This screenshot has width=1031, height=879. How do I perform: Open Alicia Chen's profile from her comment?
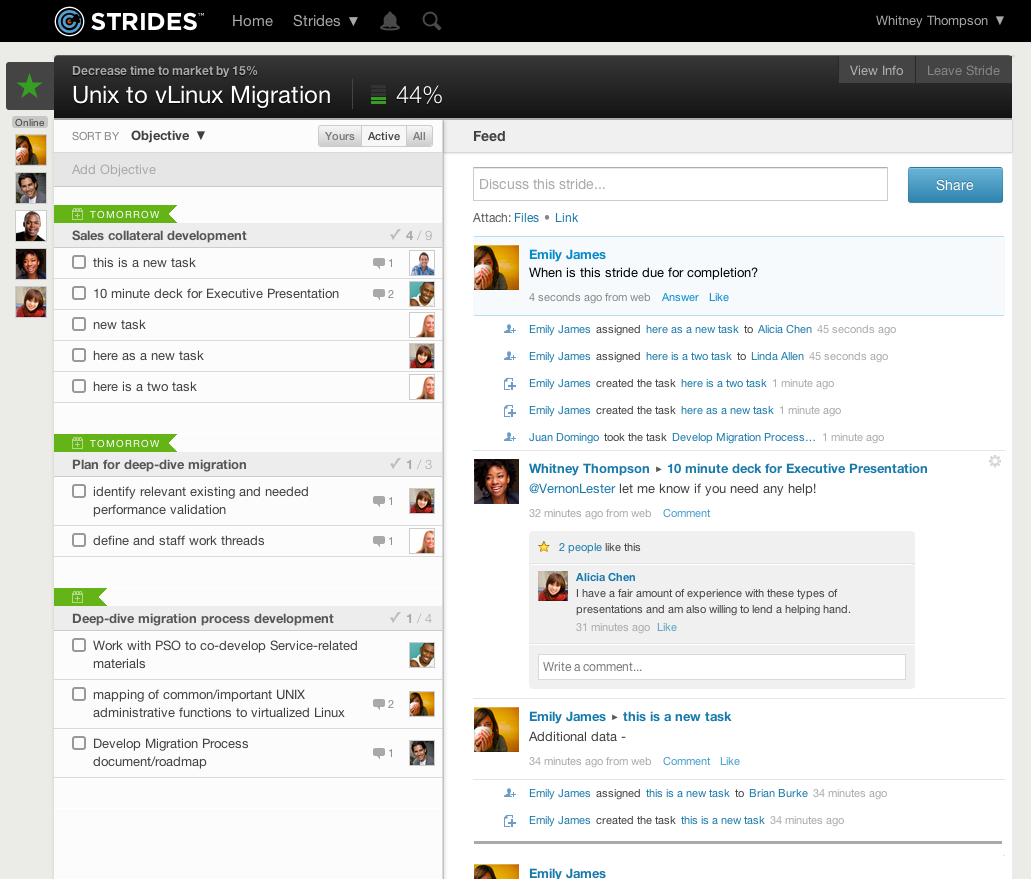click(x=606, y=577)
